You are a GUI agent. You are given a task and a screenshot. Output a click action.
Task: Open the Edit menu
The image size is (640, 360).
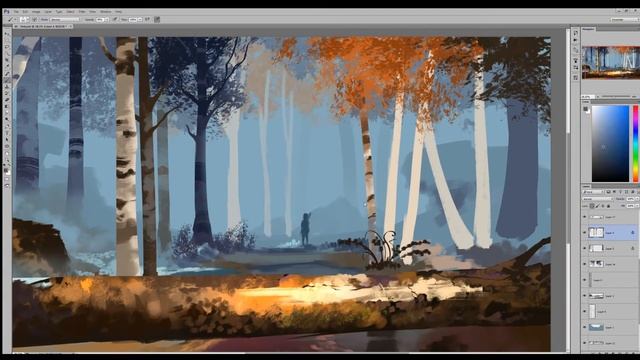tap(25, 11)
